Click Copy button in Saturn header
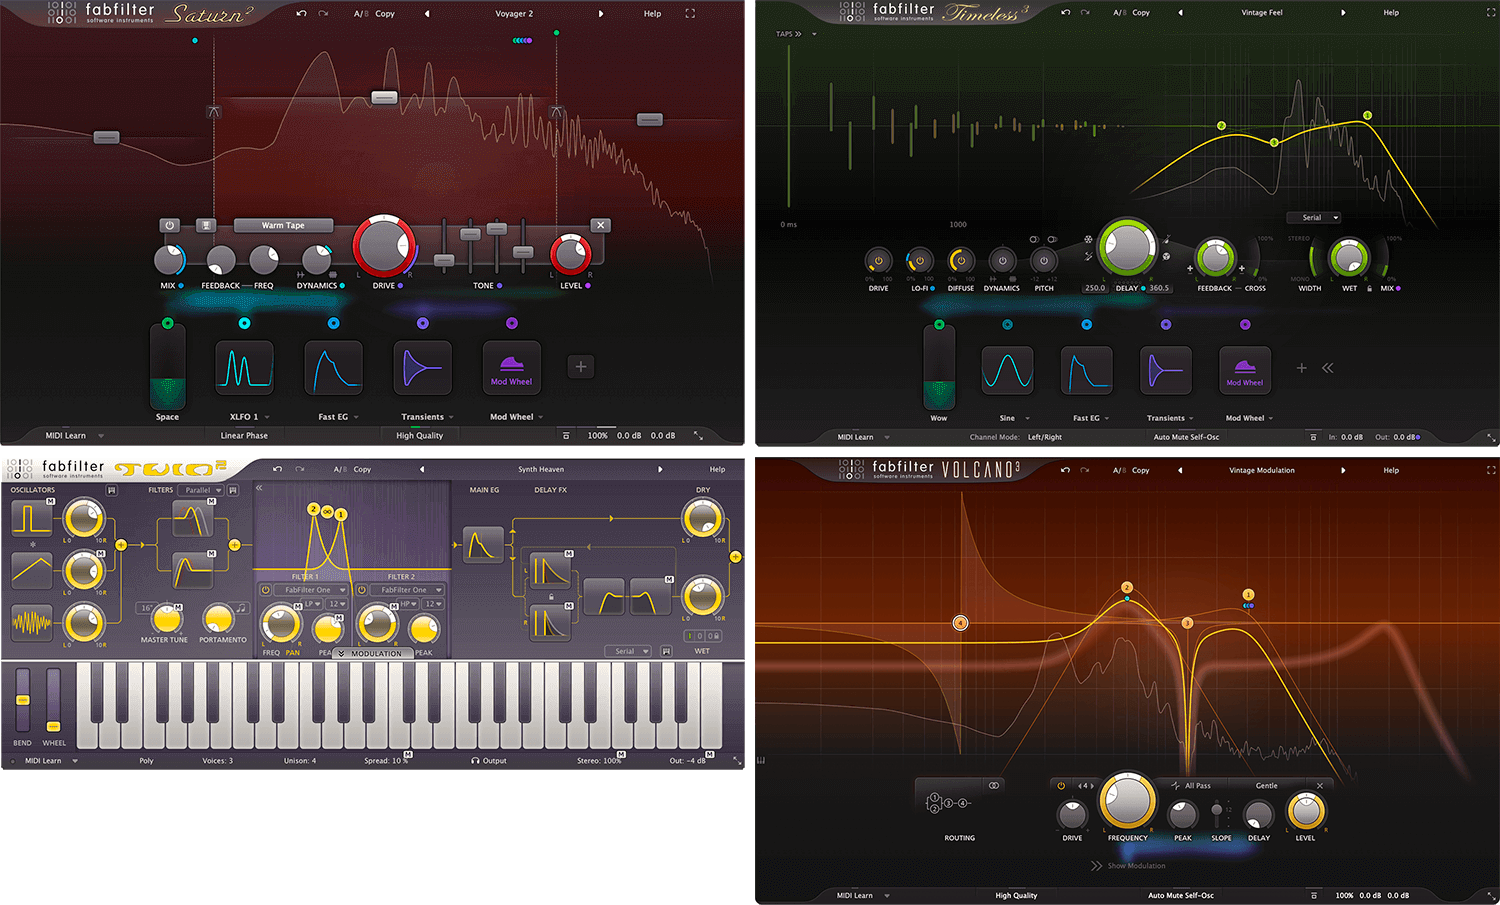Image resolution: width=1500 pixels, height=905 pixels. tap(385, 14)
